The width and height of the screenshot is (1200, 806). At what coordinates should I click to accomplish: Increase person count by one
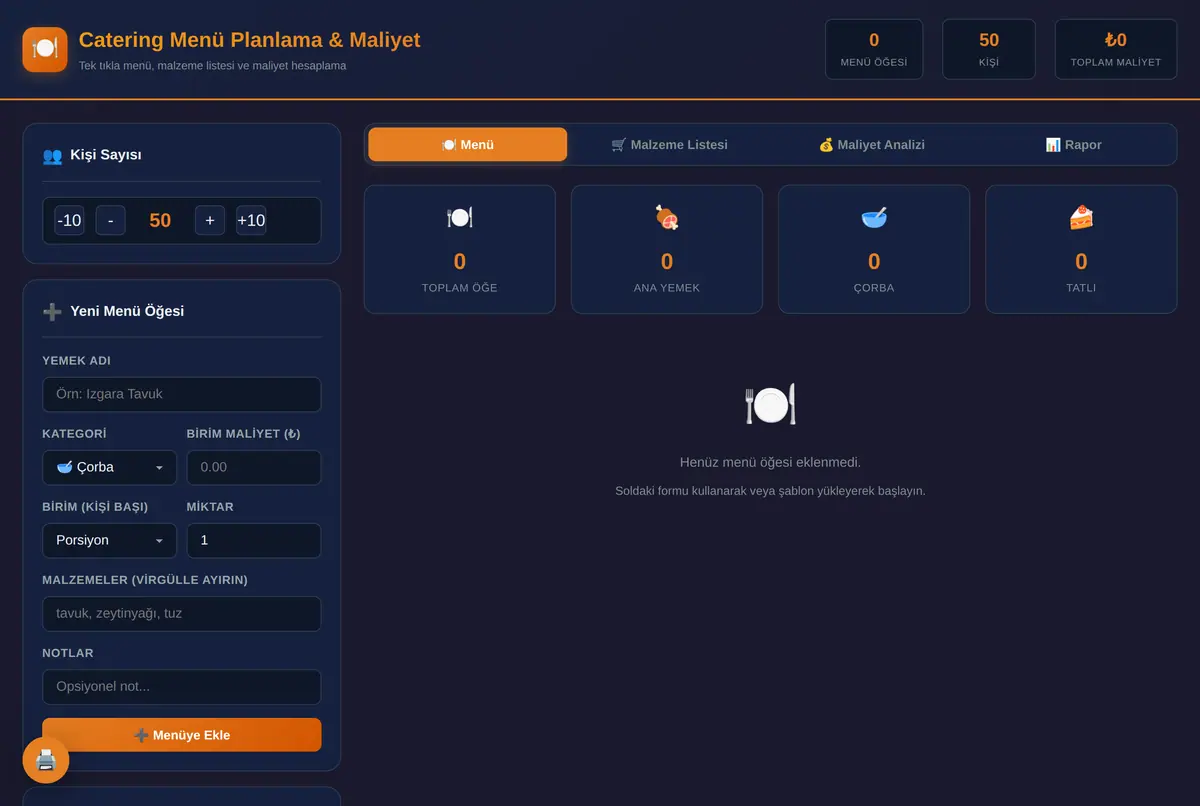coord(210,220)
